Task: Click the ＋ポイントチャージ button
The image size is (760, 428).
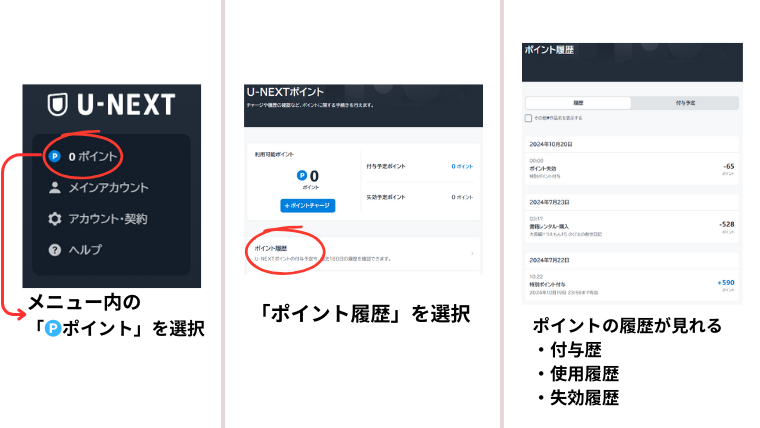Action: [x=308, y=206]
